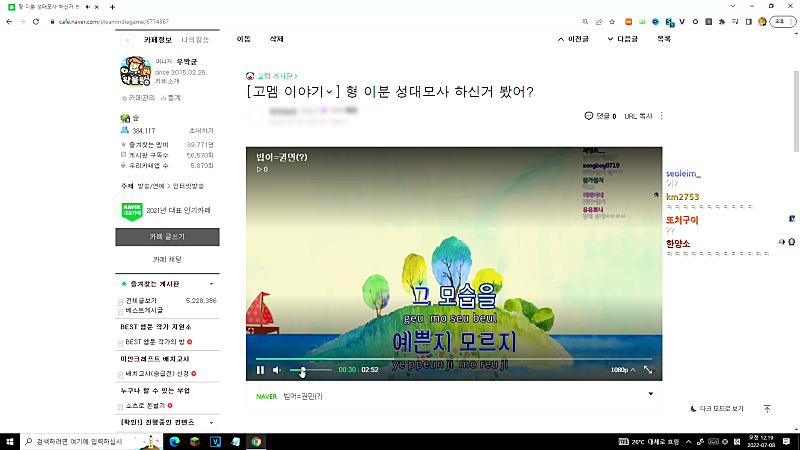Click the comment count icon 댓글 0
The height and width of the screenshot is (450, 800).
[x=600, y=116]
